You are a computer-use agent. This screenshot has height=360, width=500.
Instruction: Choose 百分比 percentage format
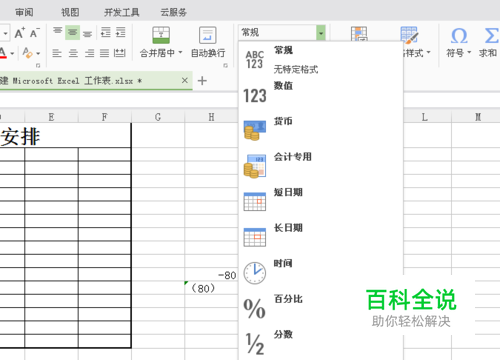tap(321, 308)
